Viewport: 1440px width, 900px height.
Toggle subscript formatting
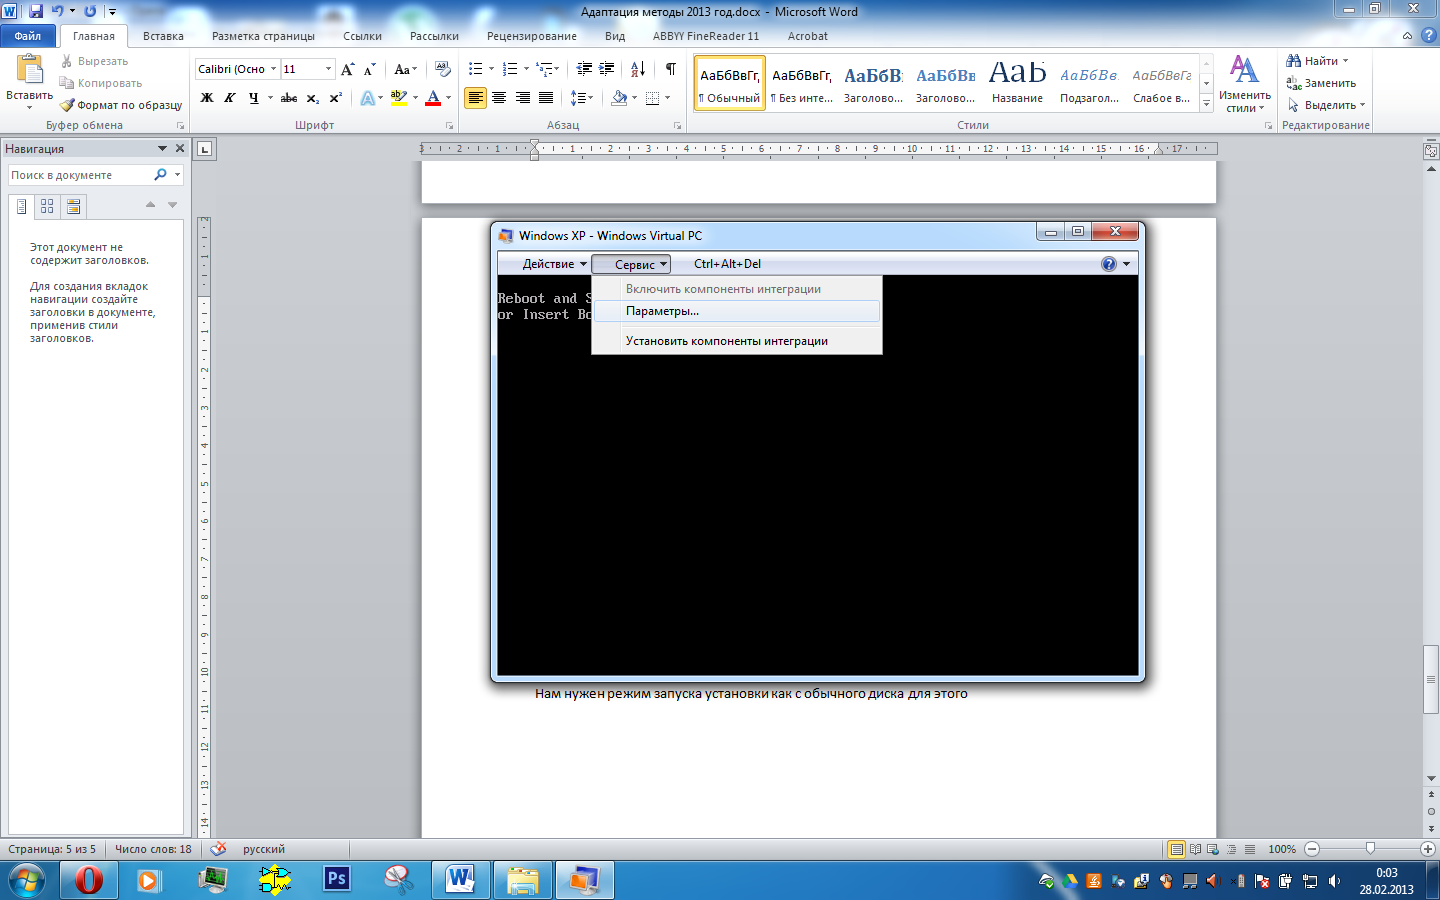coord(312,98)
